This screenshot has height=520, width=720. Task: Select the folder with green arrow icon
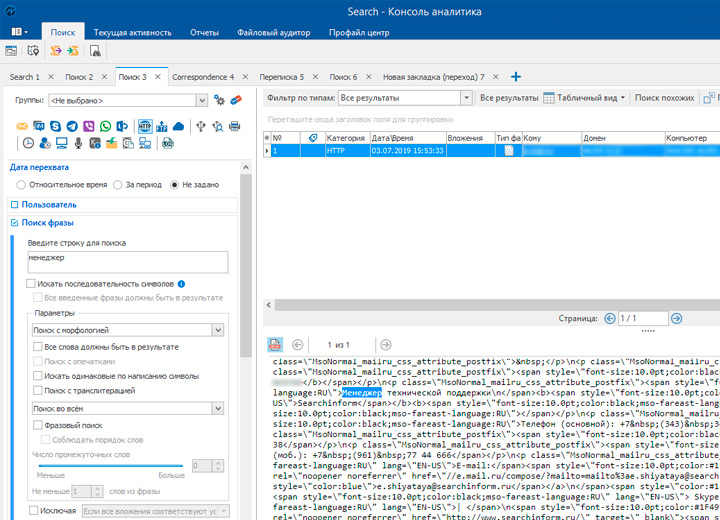pyautogui.click(x=112, y=143)
